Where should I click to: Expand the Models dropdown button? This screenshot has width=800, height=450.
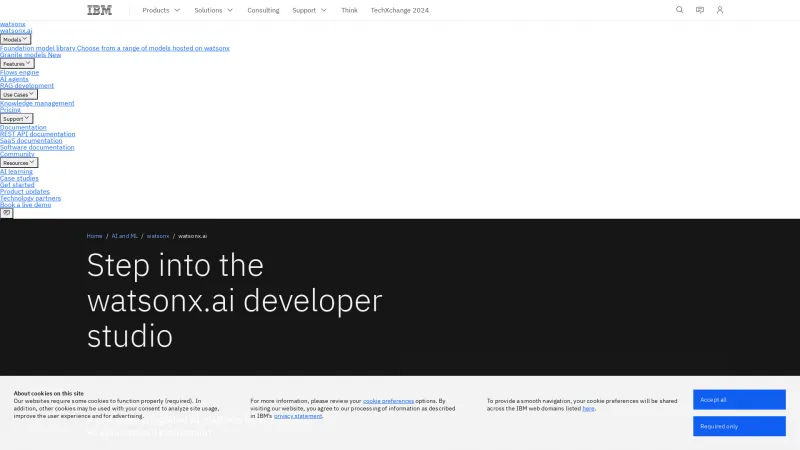pyautogui.click(x=15, y=39)
